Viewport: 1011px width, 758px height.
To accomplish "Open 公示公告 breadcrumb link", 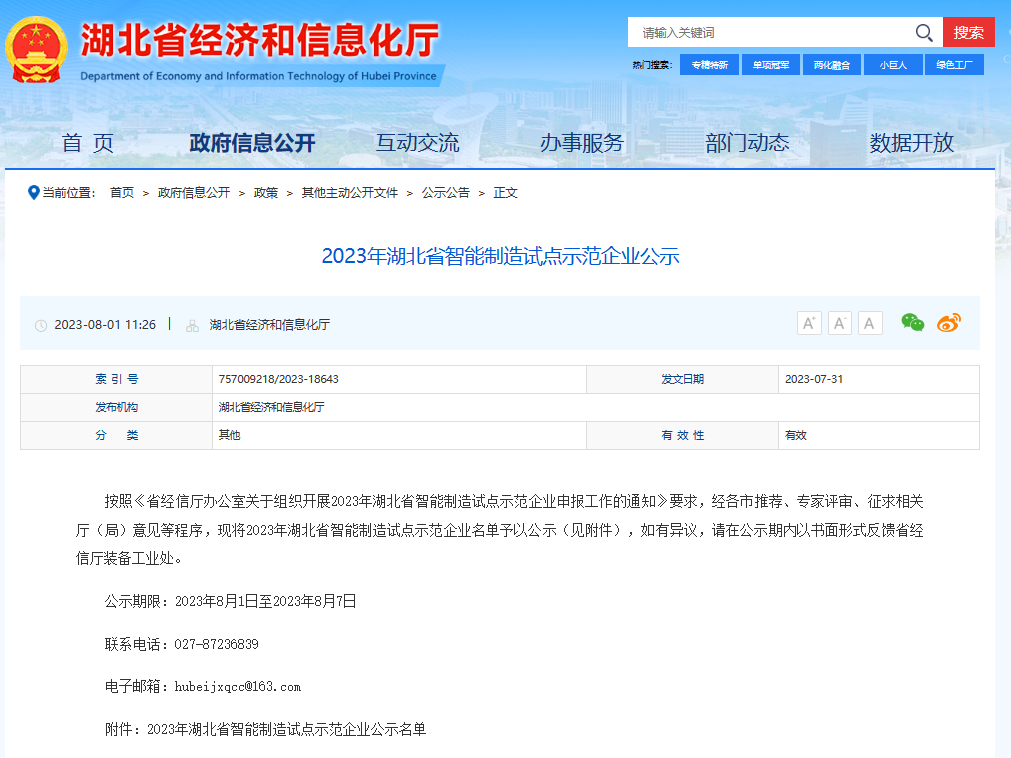I will (445, 193).
